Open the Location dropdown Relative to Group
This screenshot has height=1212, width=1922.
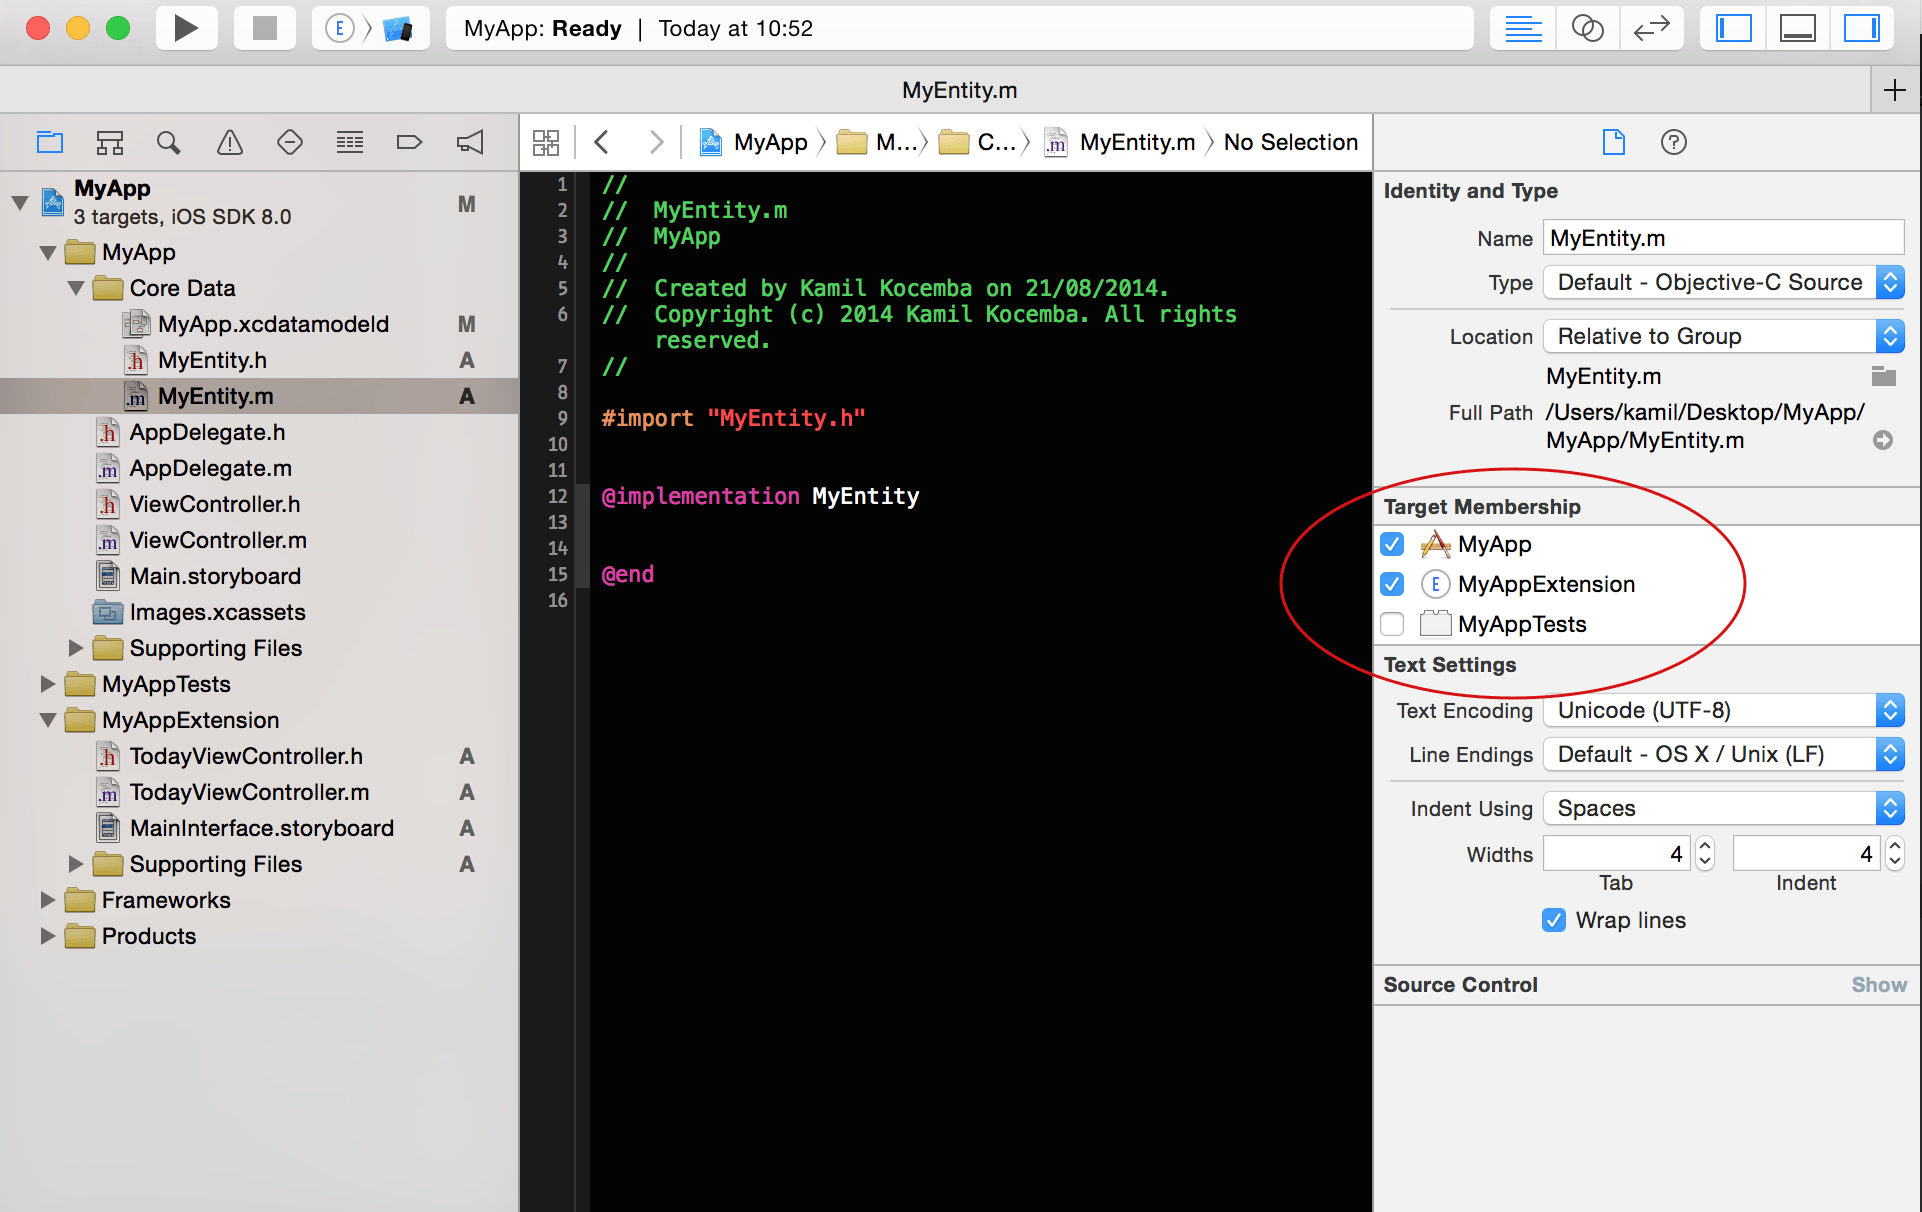(1723, 336)
